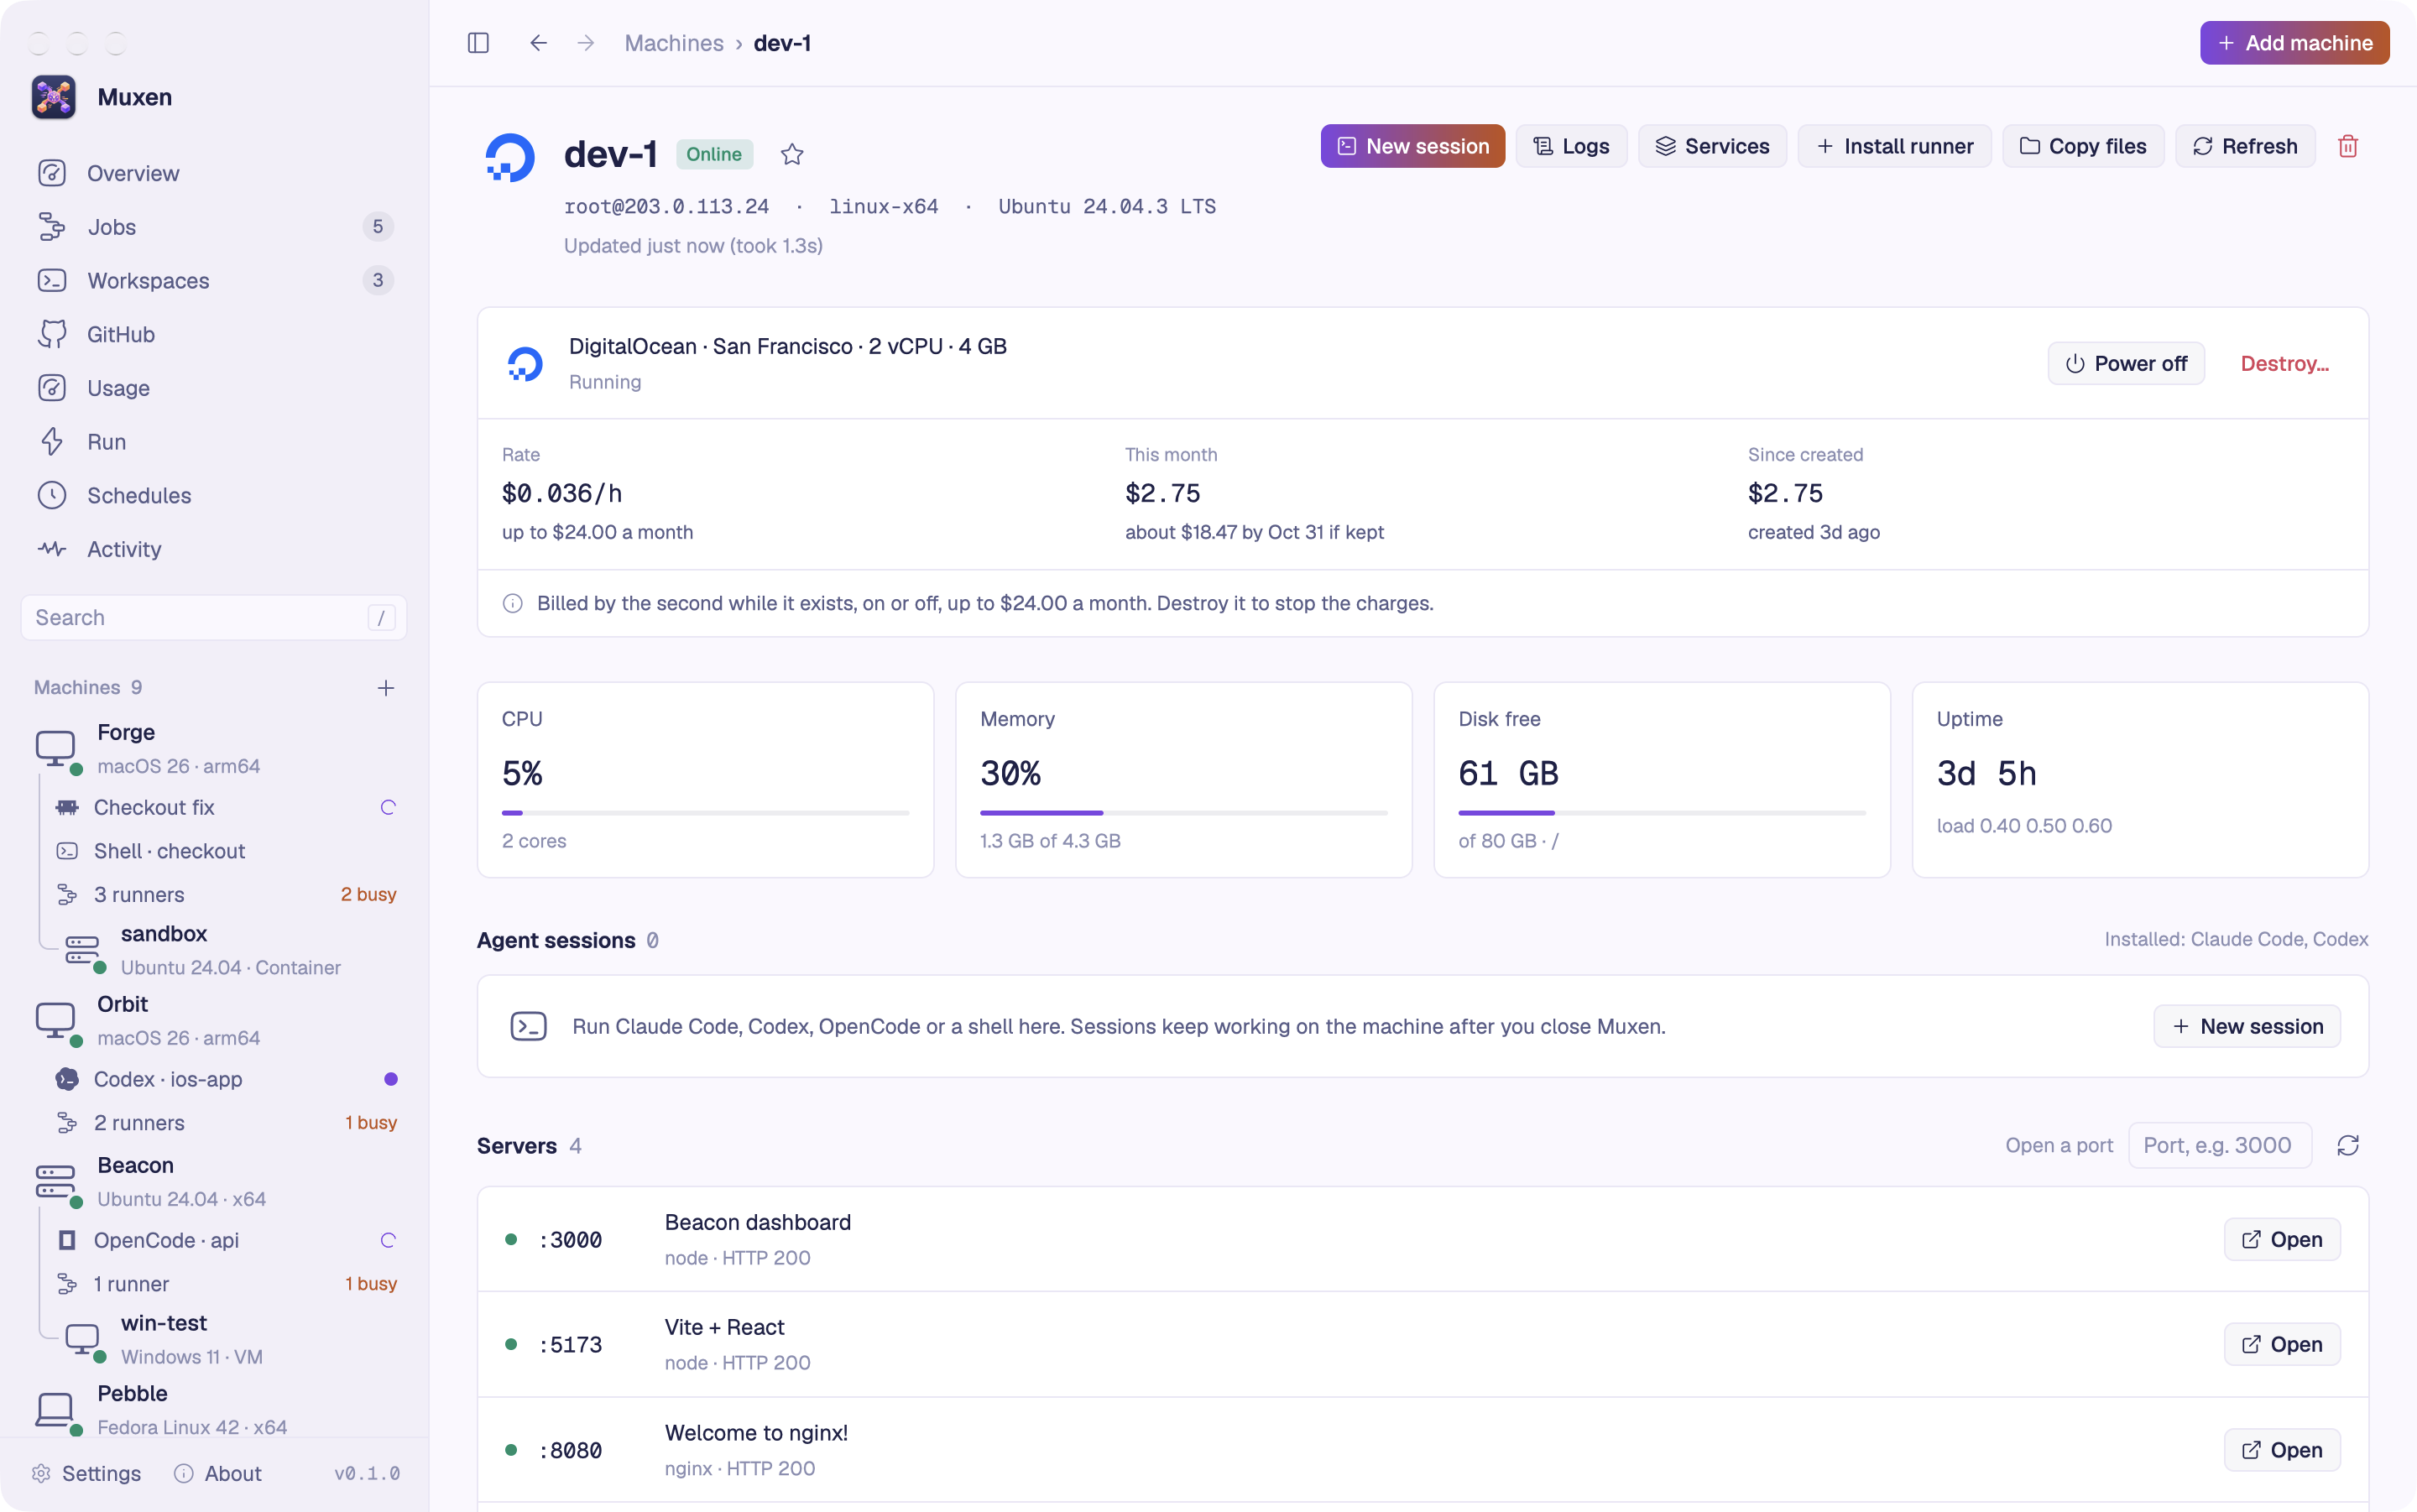
Task: Open the :5173 Vite + React server
Action: [x=2282, y=1344]
